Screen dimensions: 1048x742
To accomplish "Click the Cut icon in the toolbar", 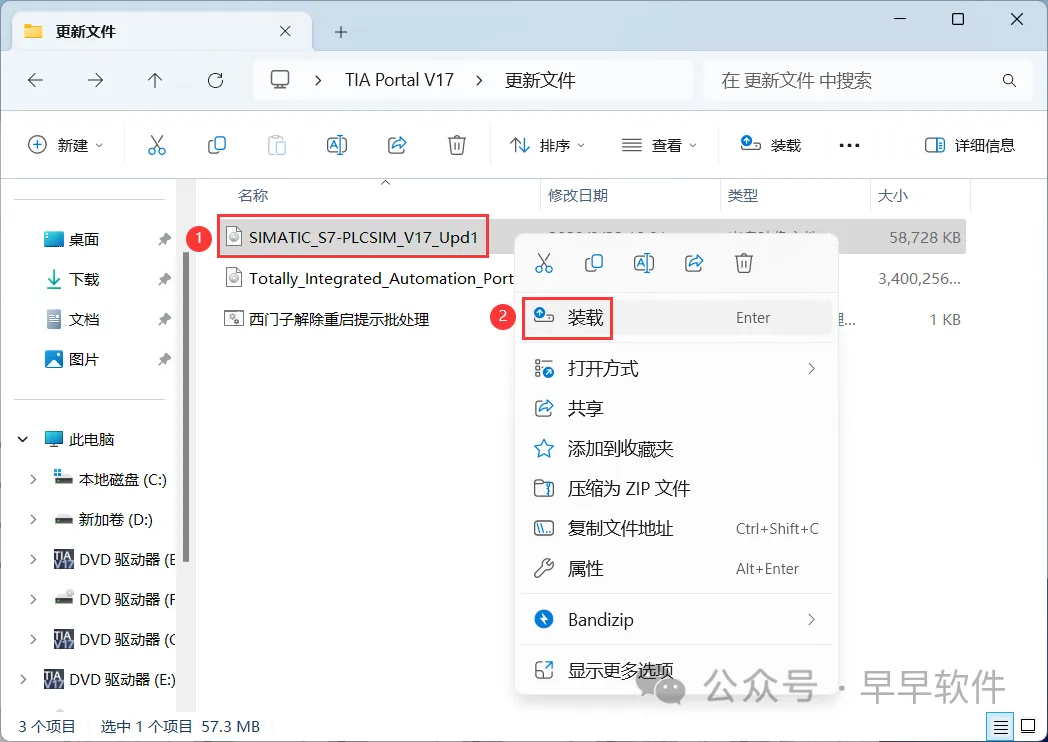I will [156, 145].
